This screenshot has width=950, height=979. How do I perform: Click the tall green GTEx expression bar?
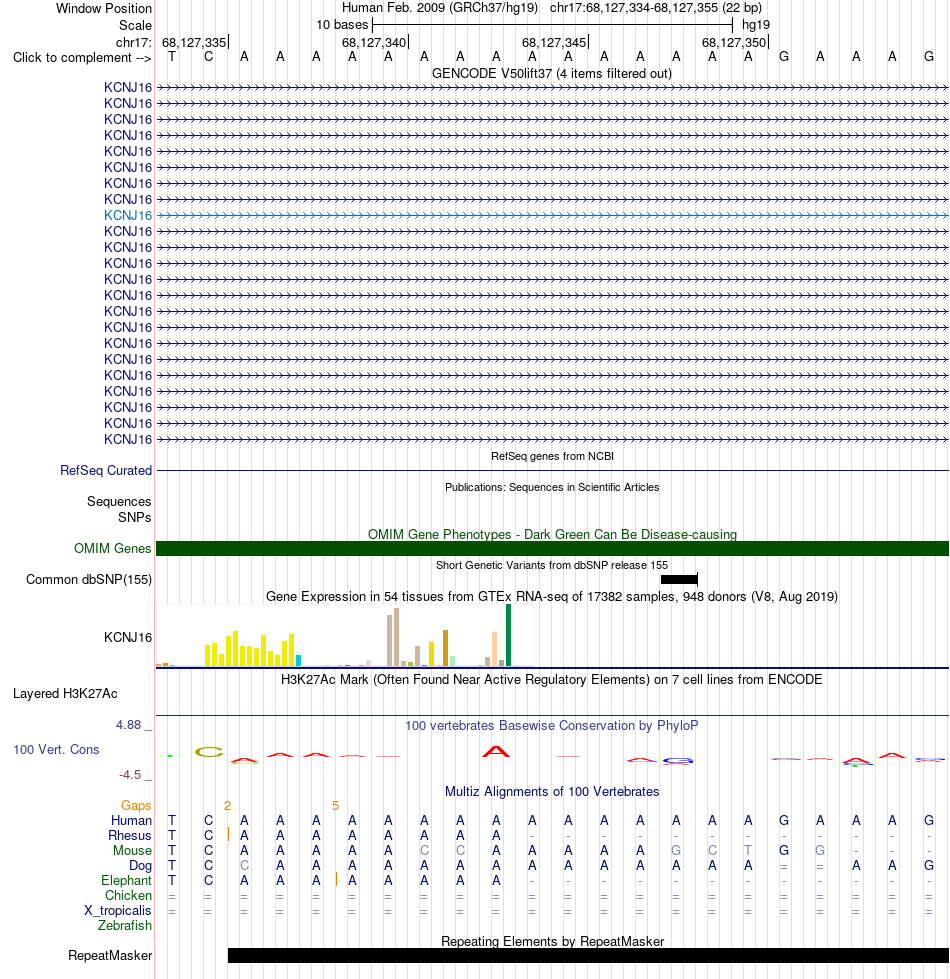tap(509, 635)
